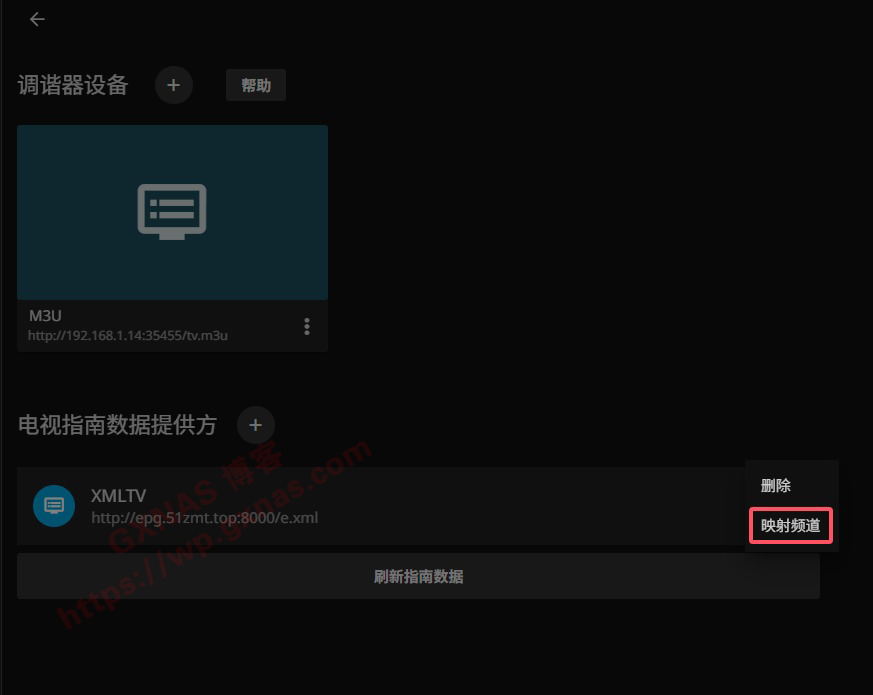This screenshot has height=695, width=873.
Task: Click the tv.m3u URL under M3U
Action: [x=128, y=335]
